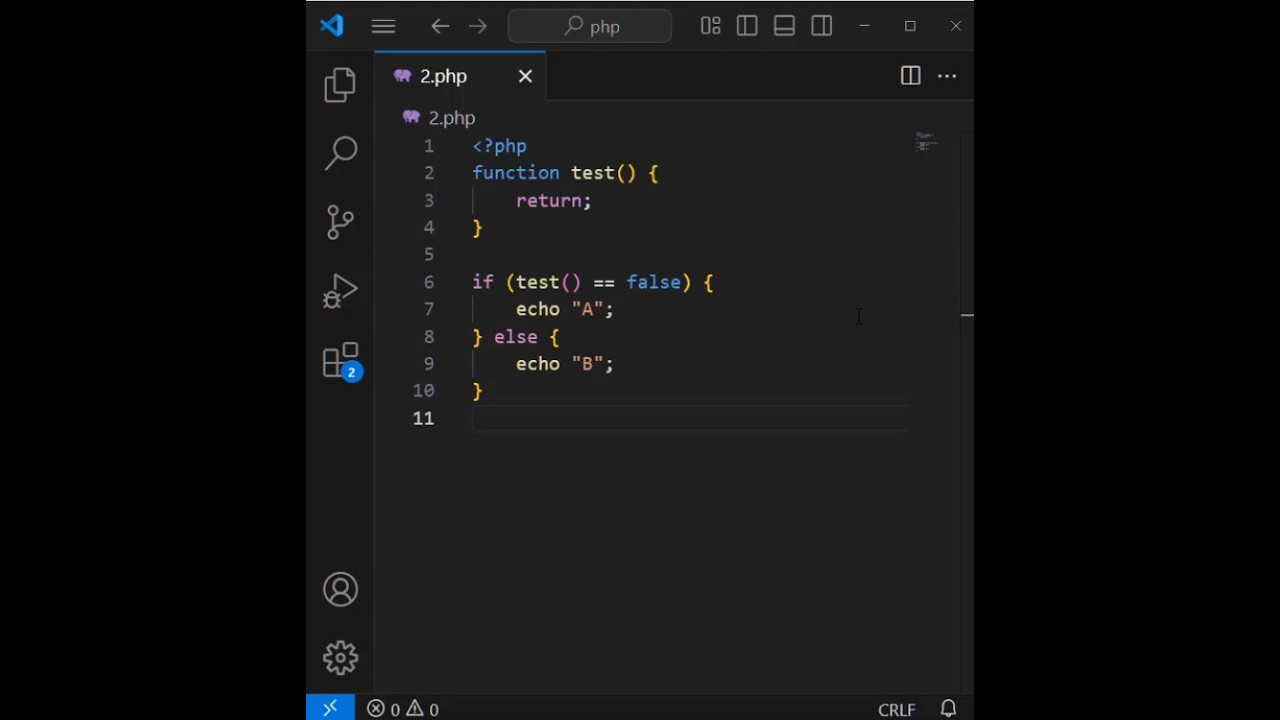Open the editor More Actions ellipsis menu
This screenshot has height=720, width=1280.
click(947, 76)
